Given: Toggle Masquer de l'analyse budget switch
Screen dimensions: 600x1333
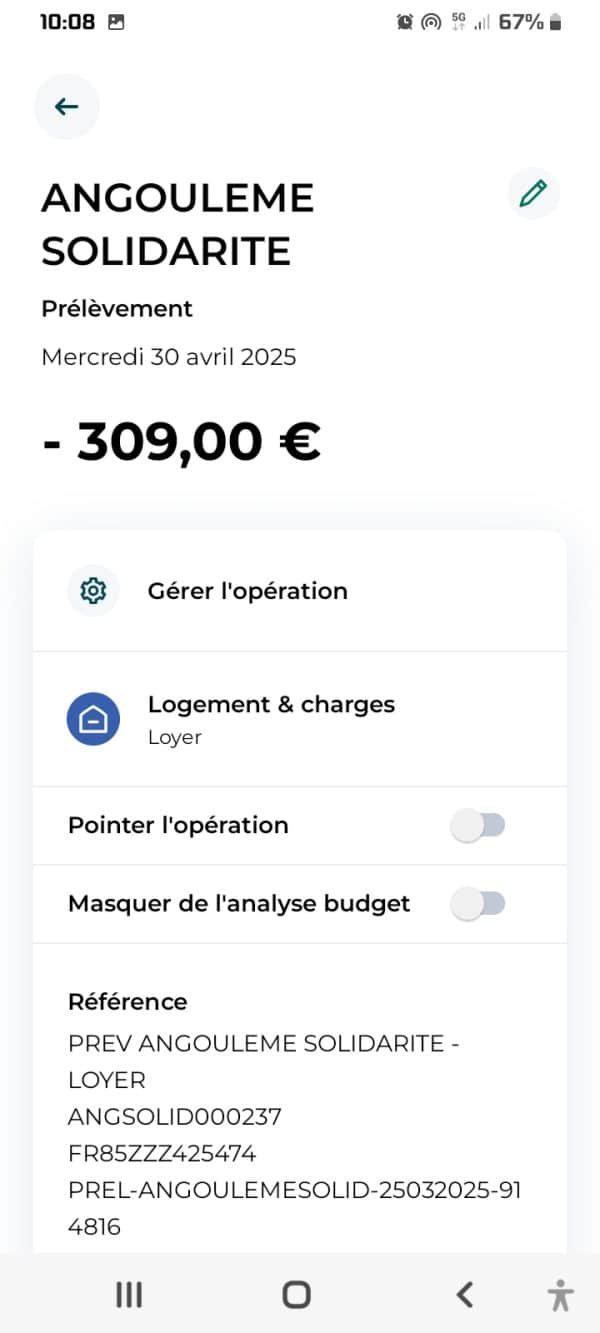Looking at the screenshot, I should [478, 904].
